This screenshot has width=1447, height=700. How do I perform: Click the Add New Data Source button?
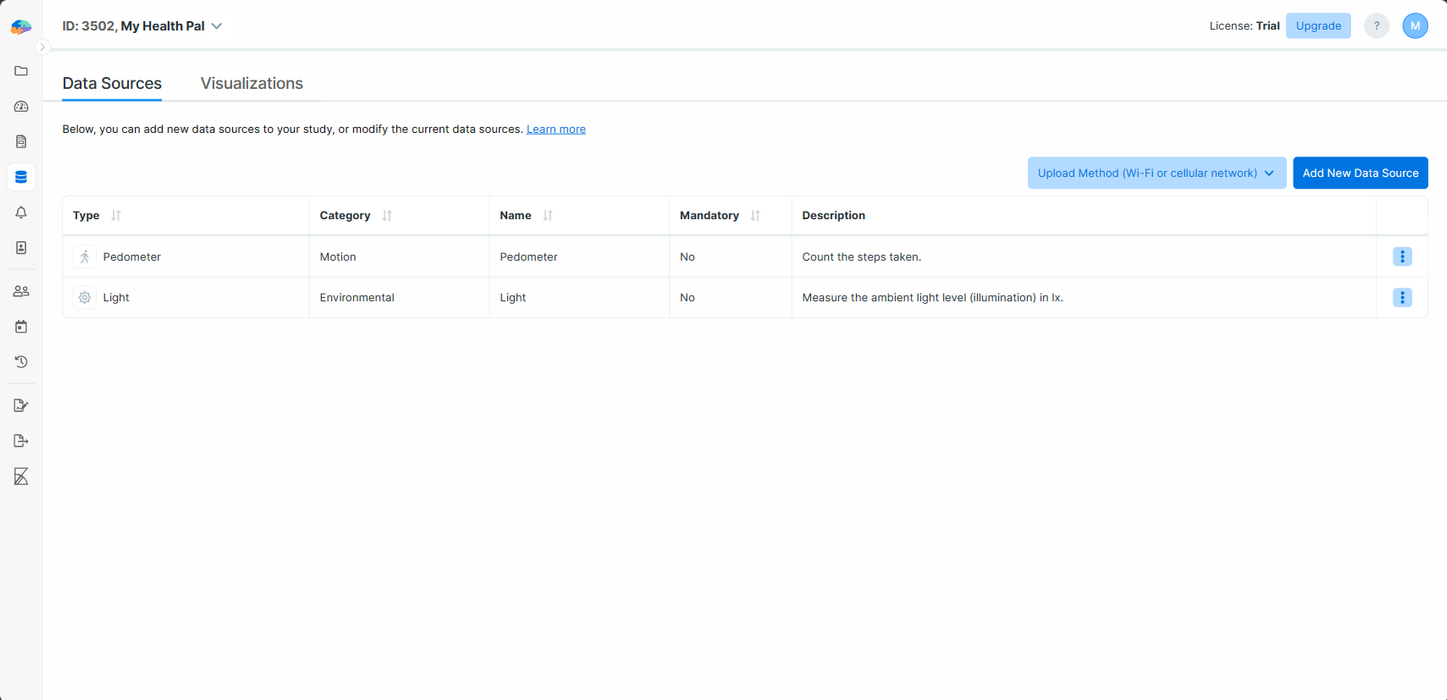[1360, 172]
